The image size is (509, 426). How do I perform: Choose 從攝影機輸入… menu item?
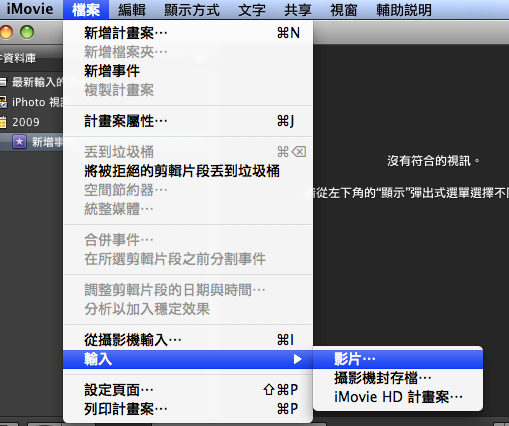[188, 340]
